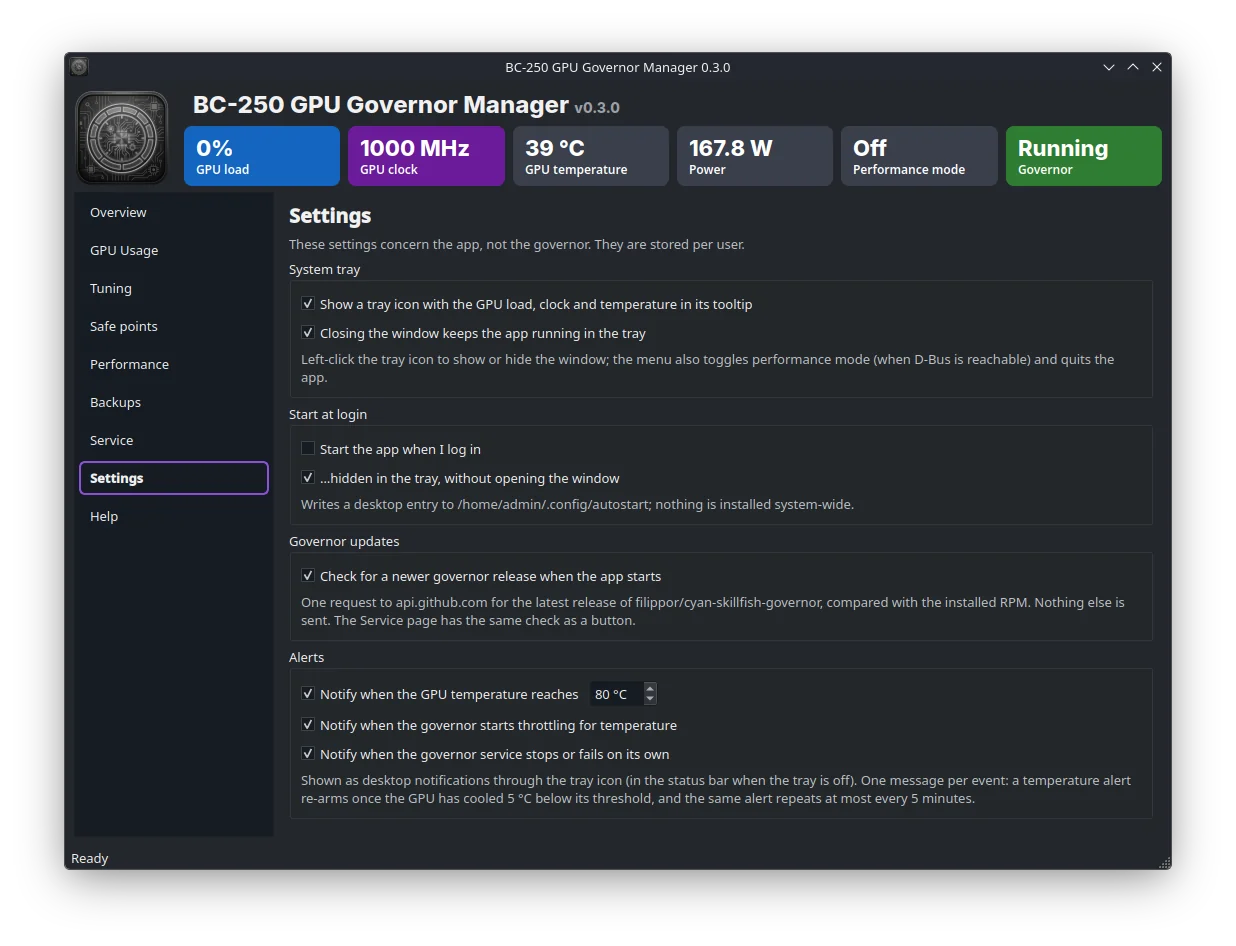Click the Off Performance mode card
Screen dimensions: 1236x946
click(919, 156)
